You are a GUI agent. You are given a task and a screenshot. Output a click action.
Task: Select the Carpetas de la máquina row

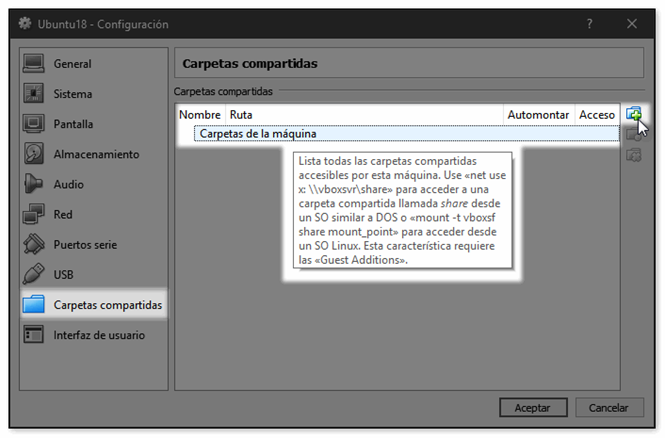click(406, 134)
